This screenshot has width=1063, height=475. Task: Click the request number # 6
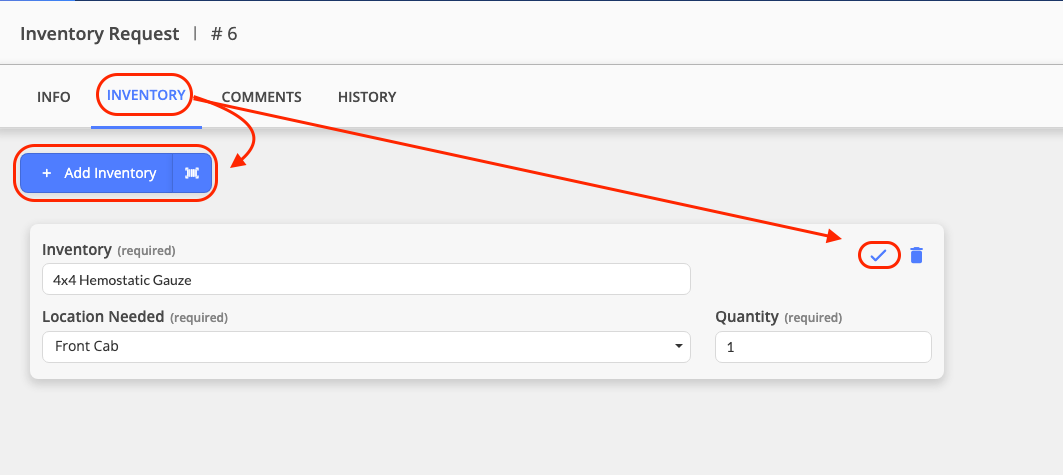pos(224,34)
